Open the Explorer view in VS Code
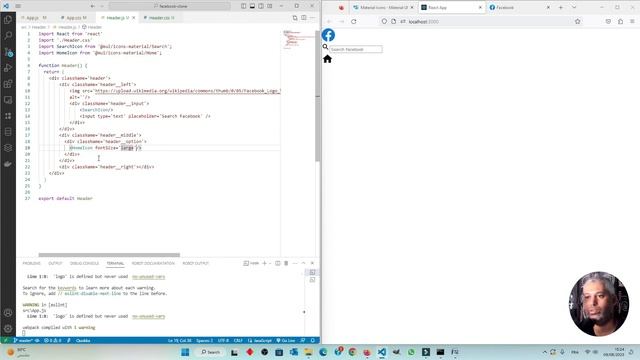Viewport: 640px width, 360px height. tap(8, 20)
